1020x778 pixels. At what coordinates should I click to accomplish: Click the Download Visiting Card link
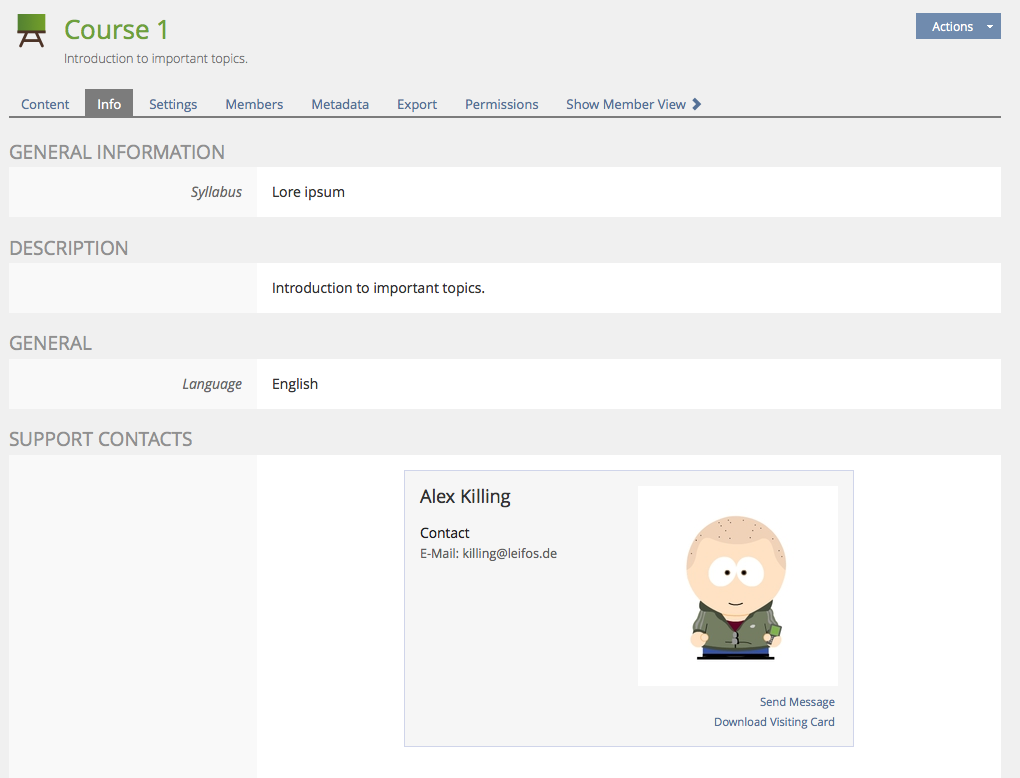[774, 722]
